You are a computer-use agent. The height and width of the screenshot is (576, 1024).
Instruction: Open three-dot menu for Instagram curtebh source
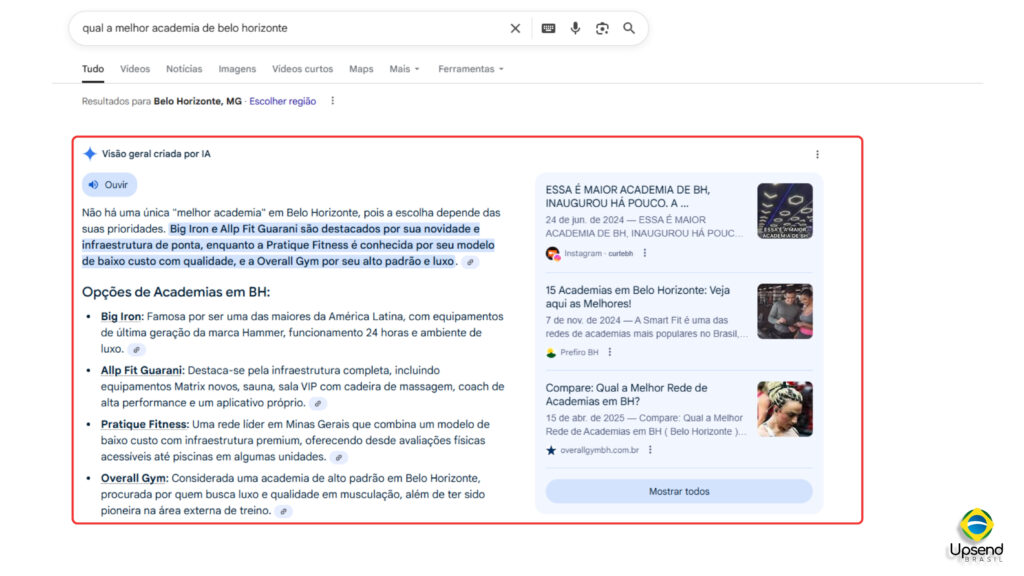[645, 253]
